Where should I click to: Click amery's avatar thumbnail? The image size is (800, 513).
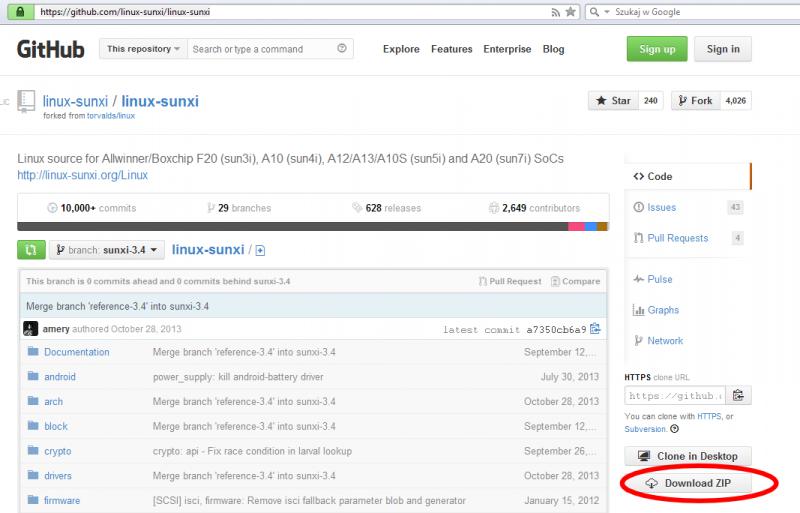pos(31,329)
